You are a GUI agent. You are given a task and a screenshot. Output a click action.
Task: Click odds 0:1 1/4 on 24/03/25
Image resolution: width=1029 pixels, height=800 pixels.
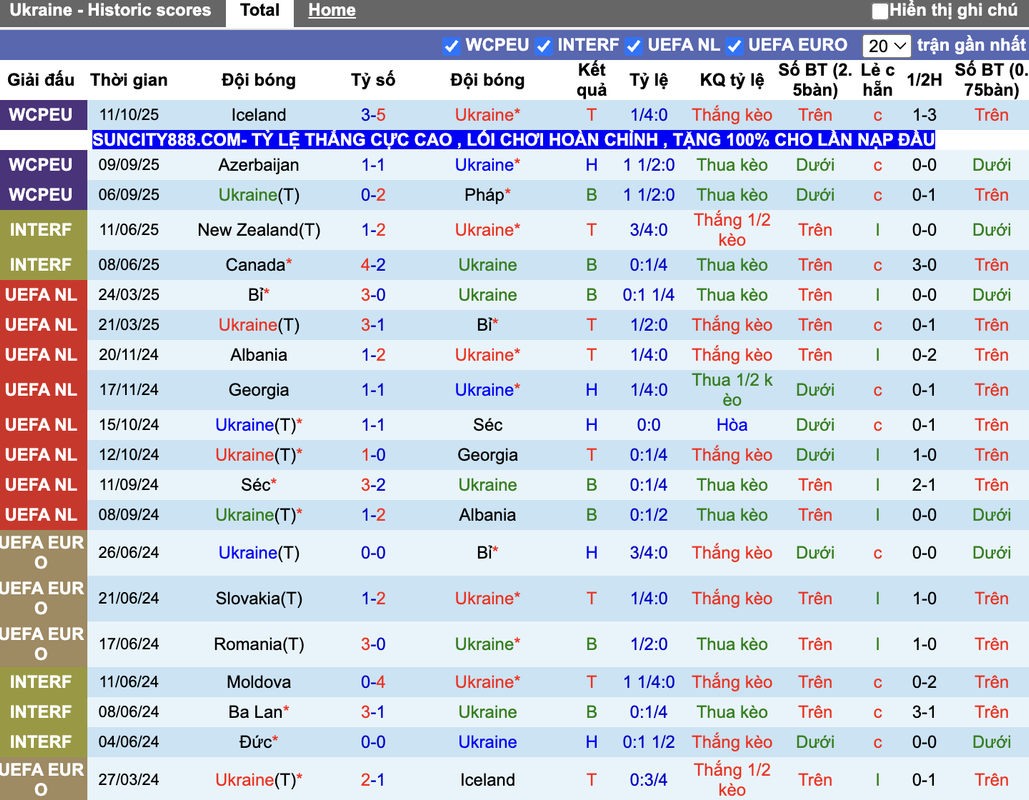tap(648, 295)
